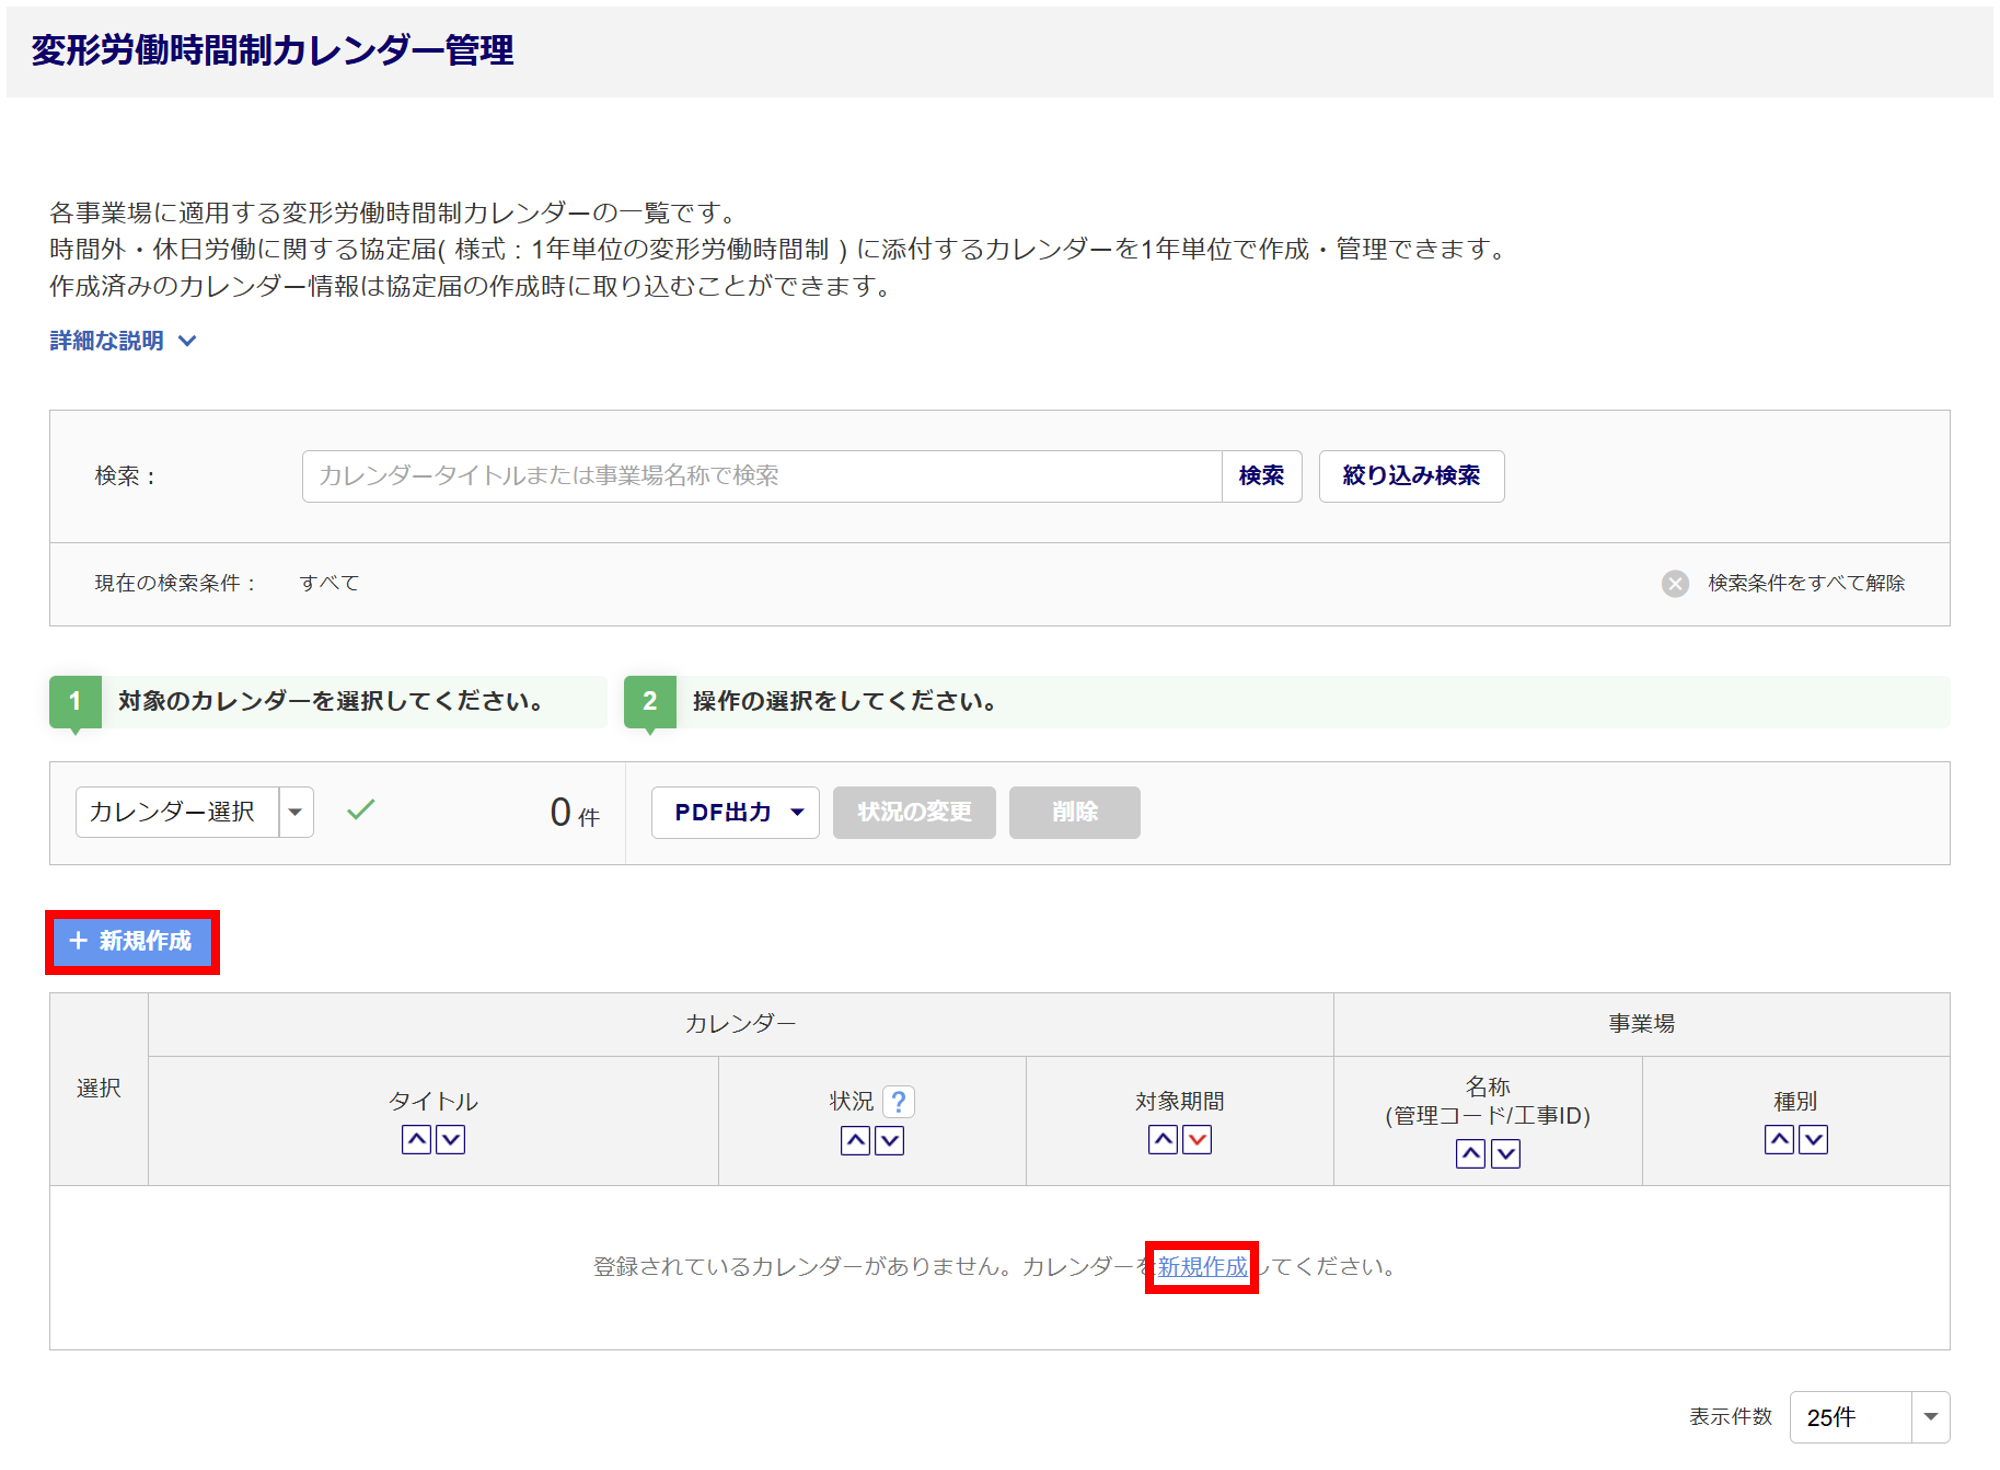This screenshot has height=1470, width=2000.
Task: Sort 種別 column descending arrow
Action: point(1814,1140)
